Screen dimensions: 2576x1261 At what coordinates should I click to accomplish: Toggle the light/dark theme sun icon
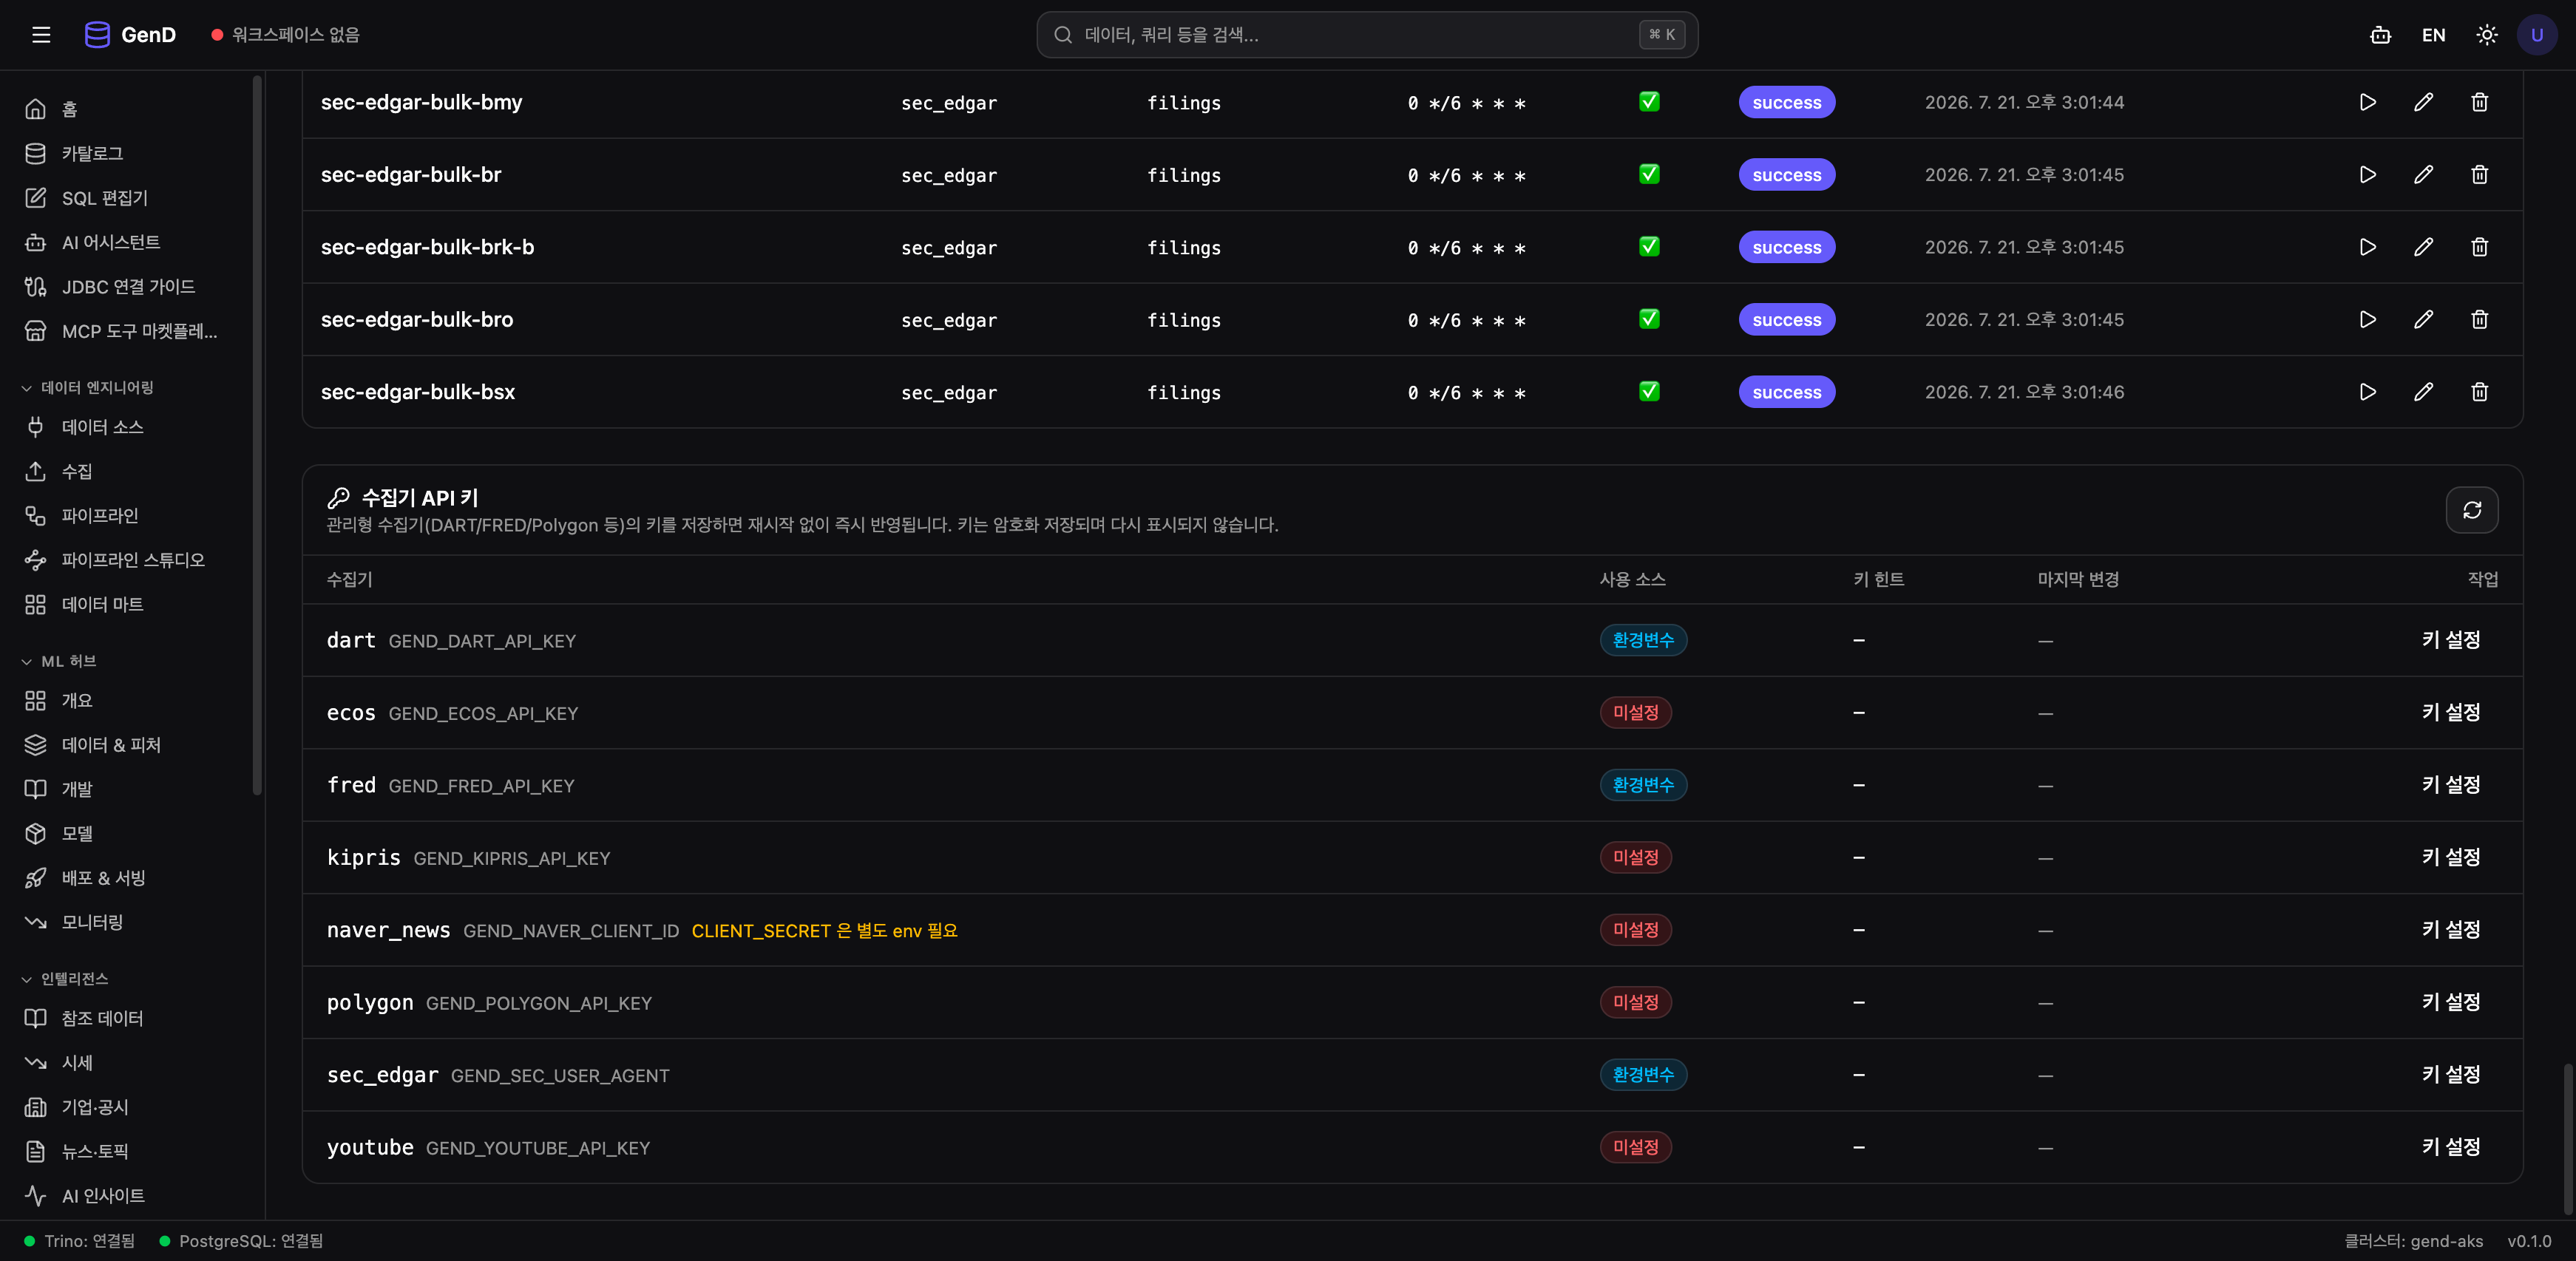(x=2487, y=35)
